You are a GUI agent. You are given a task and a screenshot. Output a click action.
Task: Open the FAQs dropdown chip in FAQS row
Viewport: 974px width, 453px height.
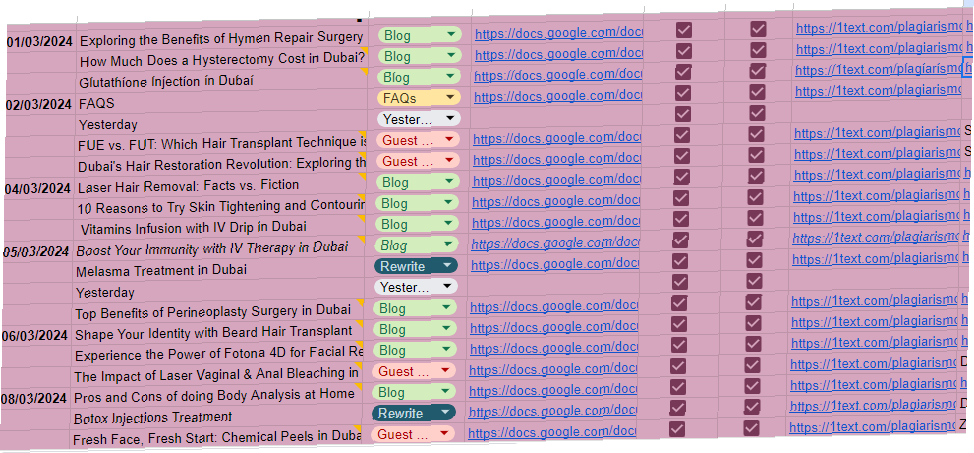click(418, 98)
